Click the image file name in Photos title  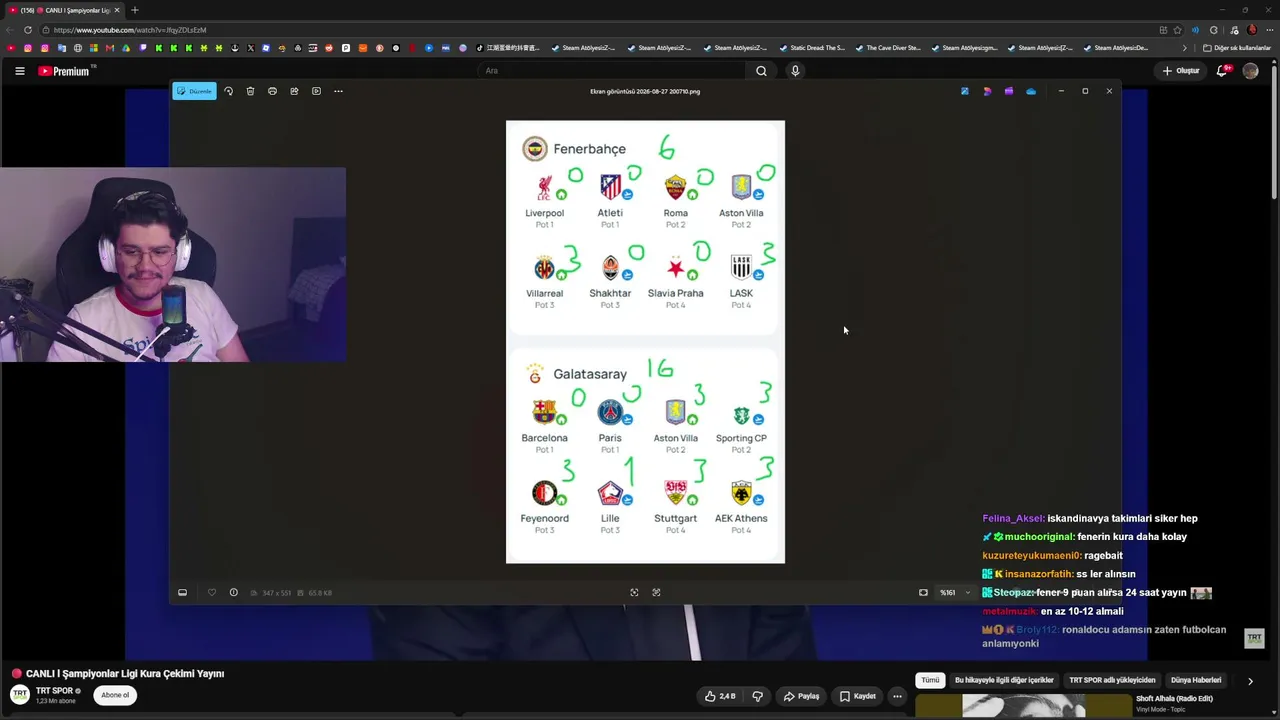pyautogui.click(x=645, y=91)
